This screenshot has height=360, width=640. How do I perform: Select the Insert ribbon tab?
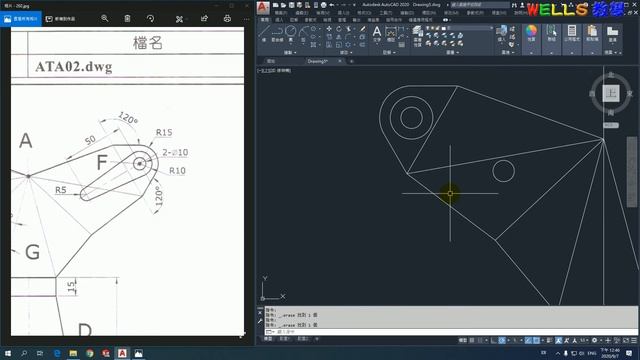click(279, 20)
